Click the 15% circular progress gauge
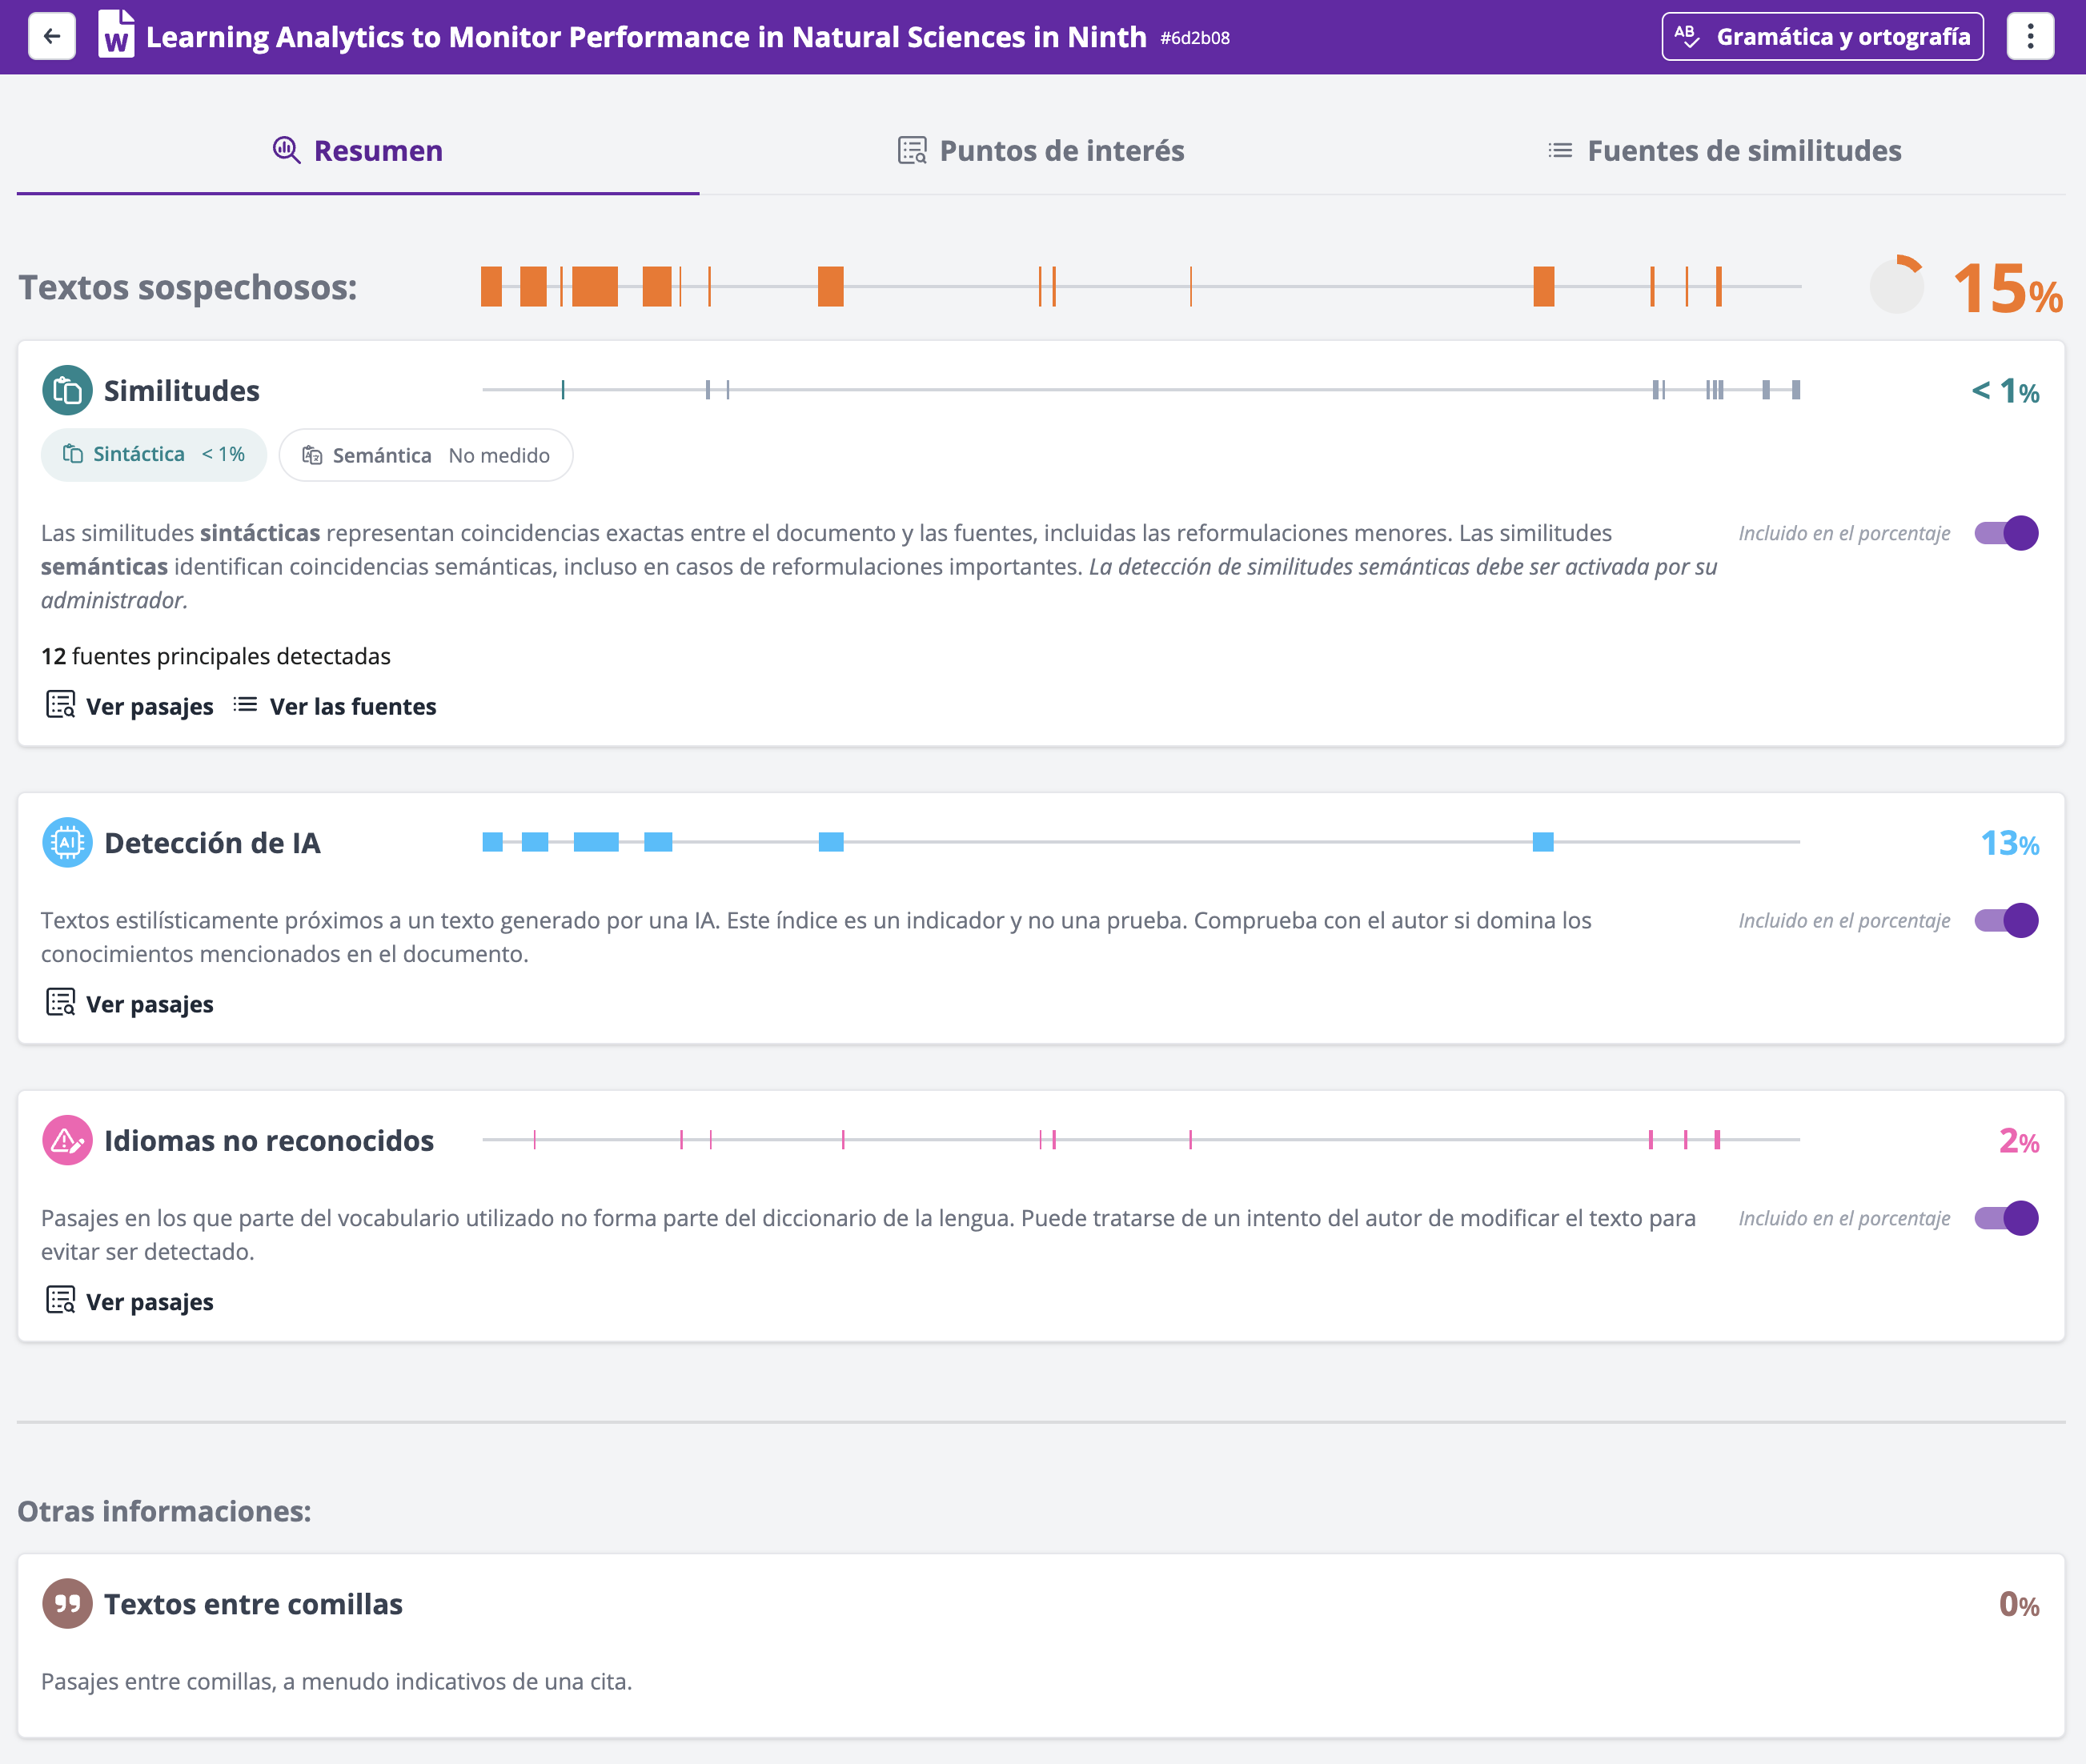Image resolution: width=2086 pixels, height=1764 pixels. click(1896, 286)
